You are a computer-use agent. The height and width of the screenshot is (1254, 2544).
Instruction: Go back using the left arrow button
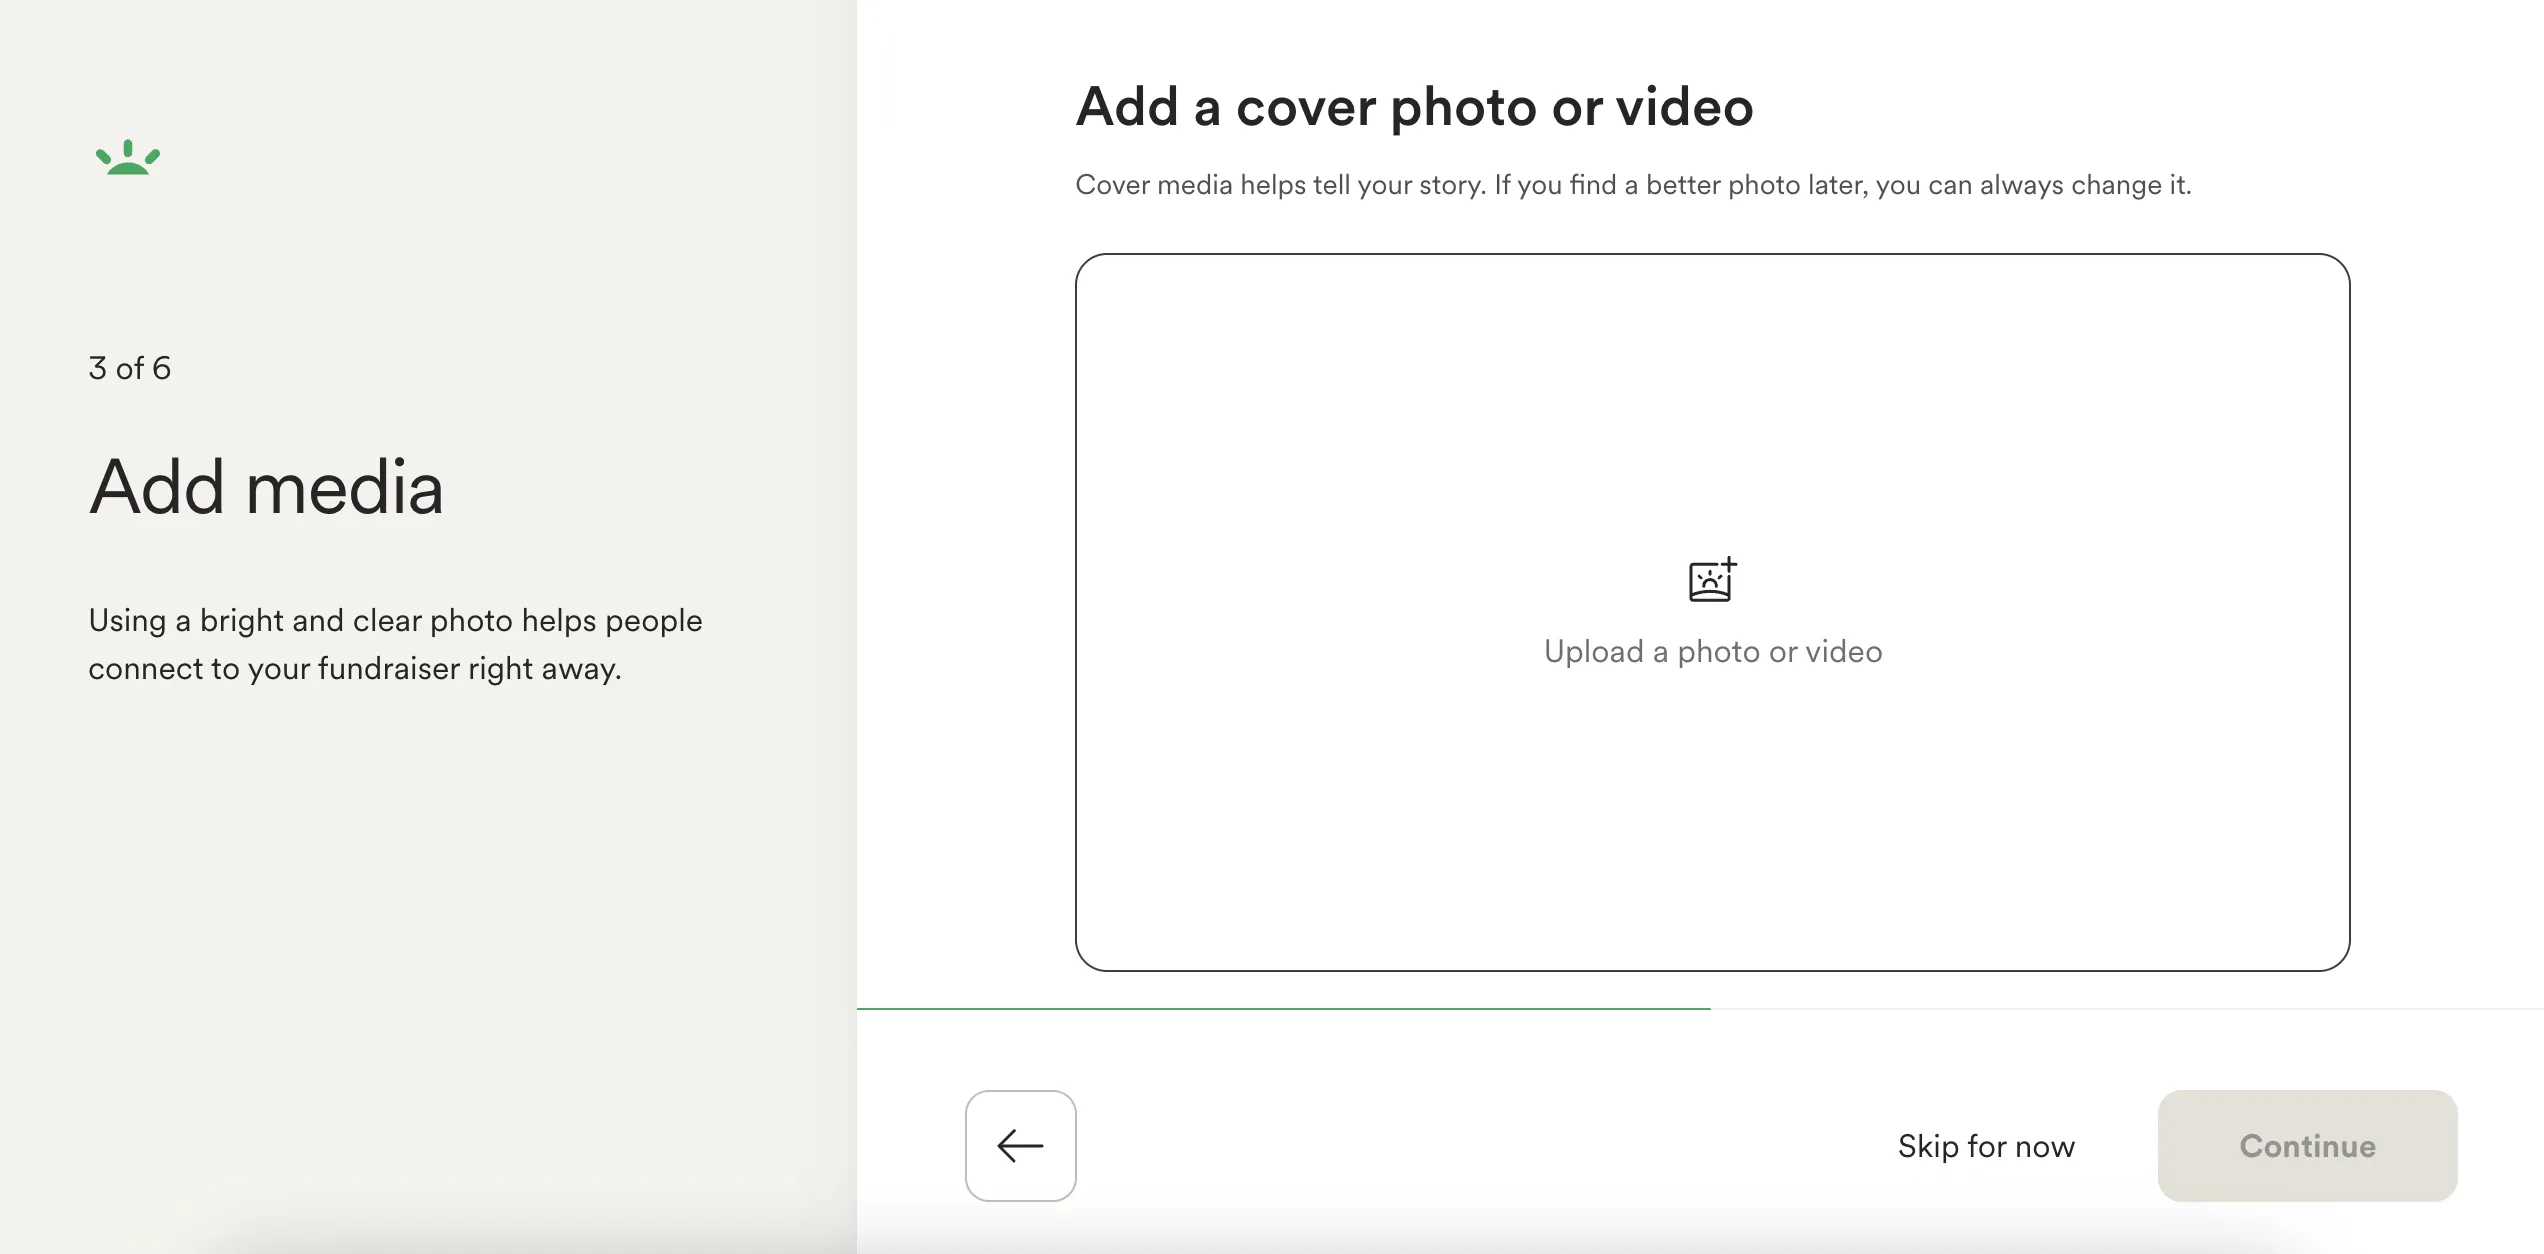[1020, 1145]
